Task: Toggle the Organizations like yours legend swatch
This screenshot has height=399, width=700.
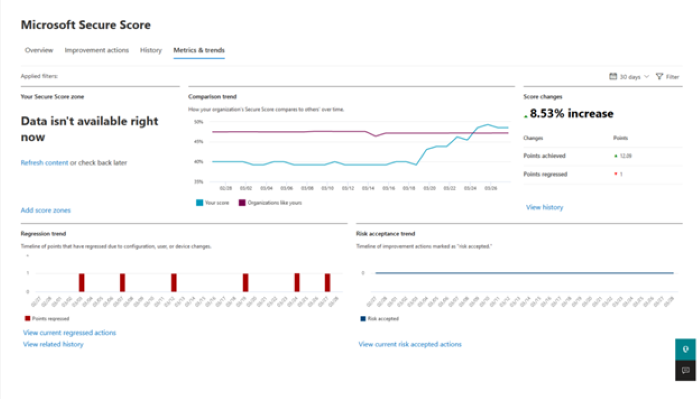Action: point(242,203)
